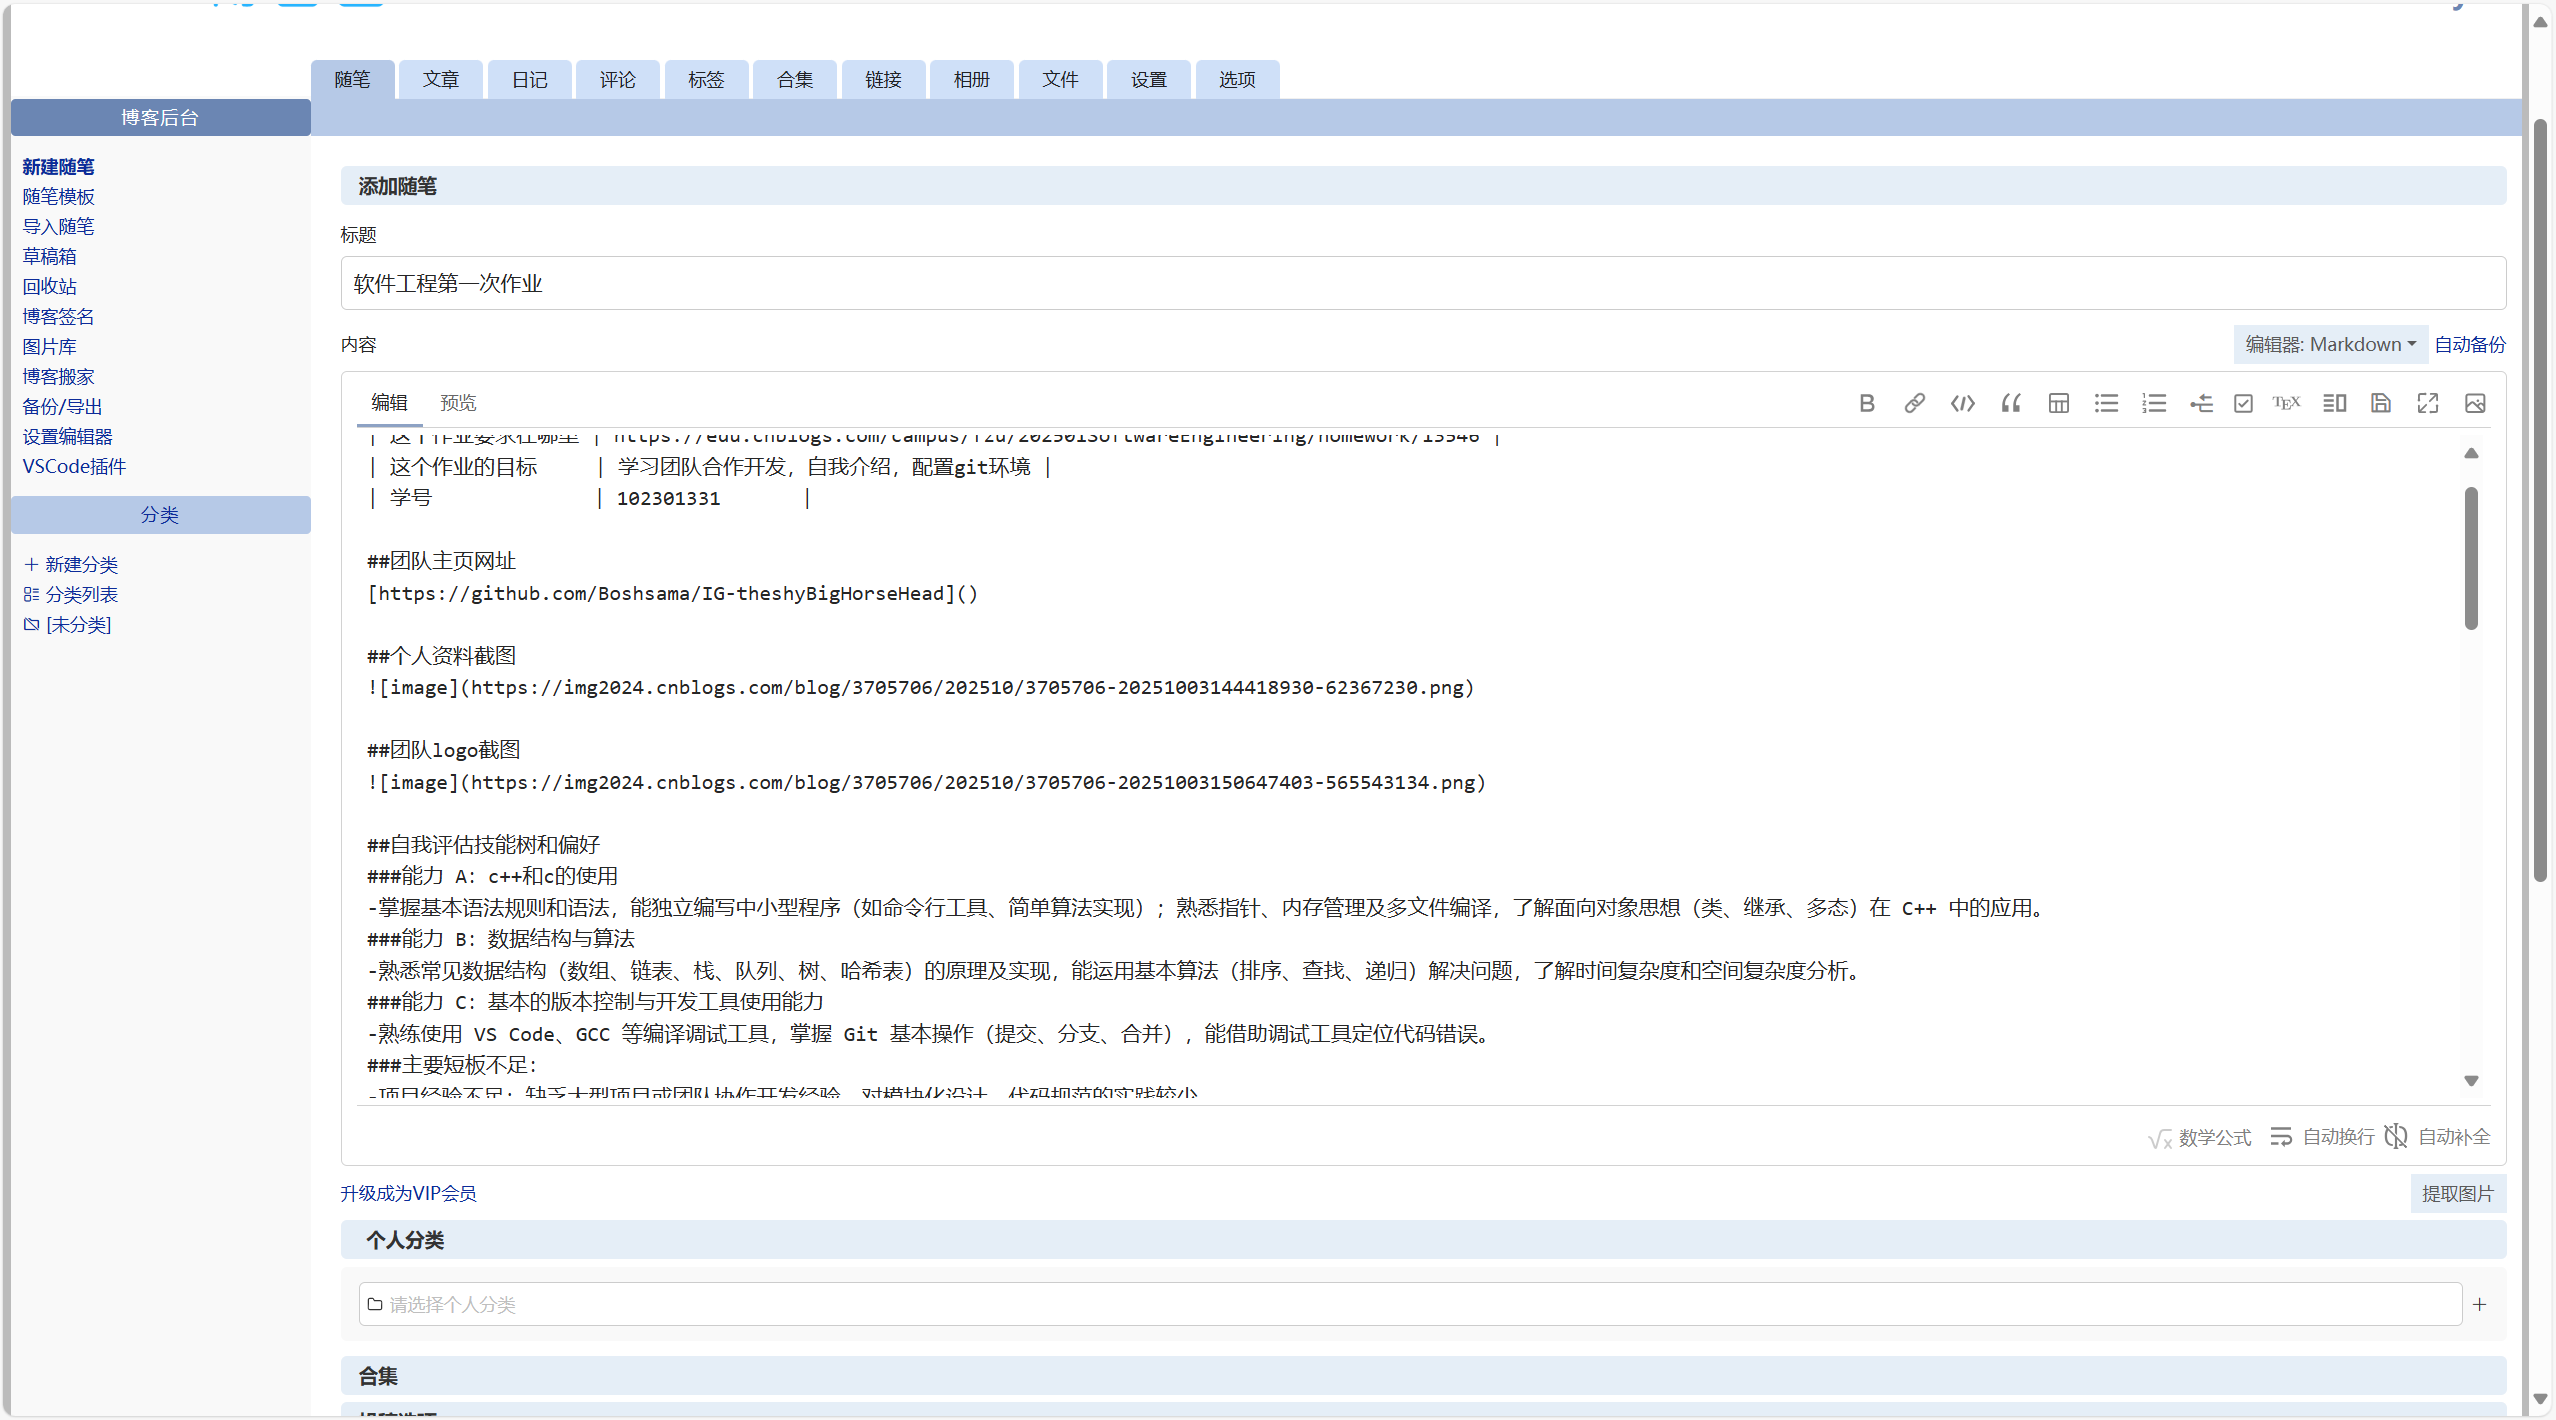Toggle 自动换行 word wrap option
The width and height of the screenshot is (2556, 1420).
(2322, 1137)
